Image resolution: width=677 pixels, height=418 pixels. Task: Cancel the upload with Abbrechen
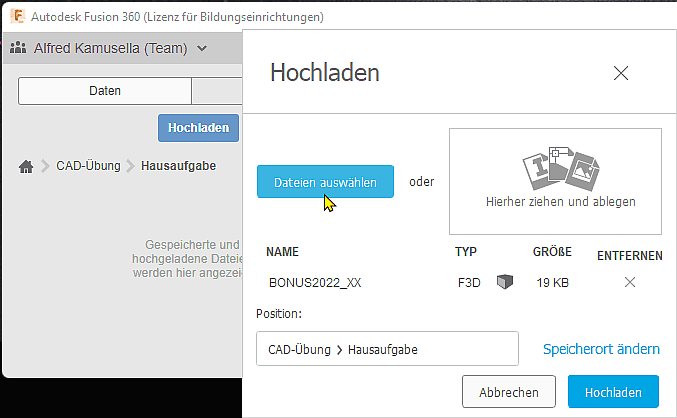click(507, 392)
